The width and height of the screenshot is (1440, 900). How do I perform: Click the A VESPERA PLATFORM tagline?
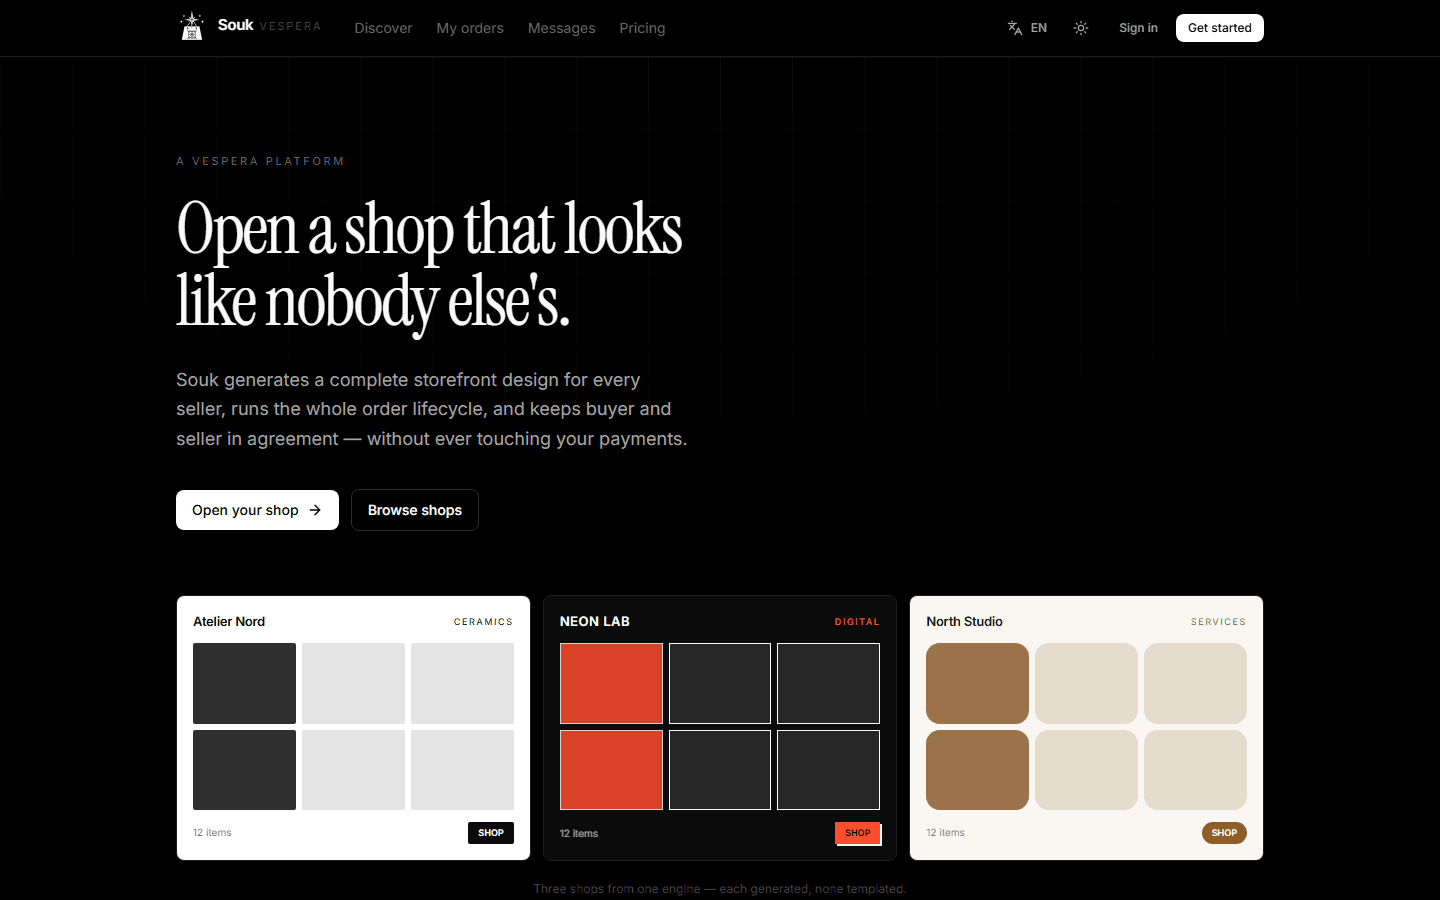click(x=260, y=161)
